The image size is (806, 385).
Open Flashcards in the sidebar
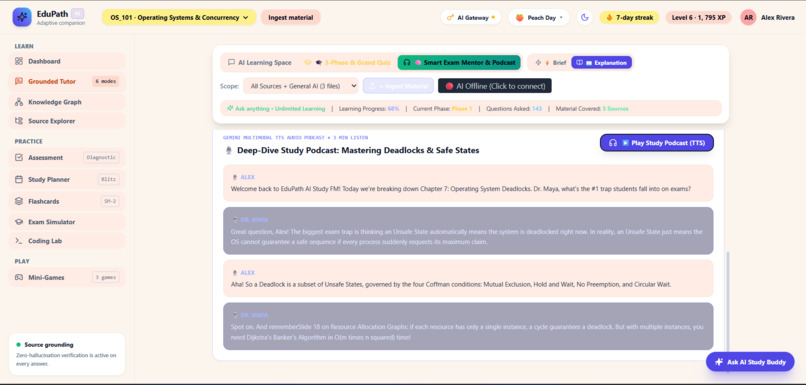tap(67, 201)
